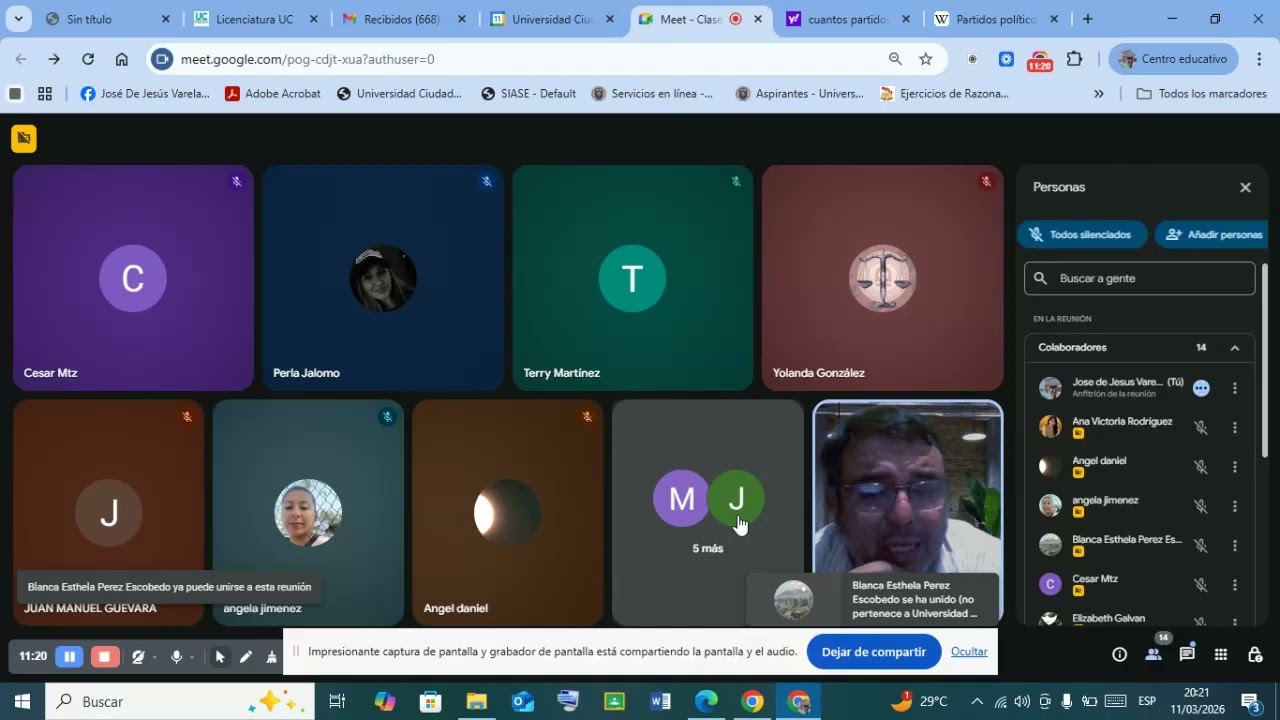Click Dejar de compartir button
Image resolution: width=1280 pixels, height=720 pixels.
[874, 652]
